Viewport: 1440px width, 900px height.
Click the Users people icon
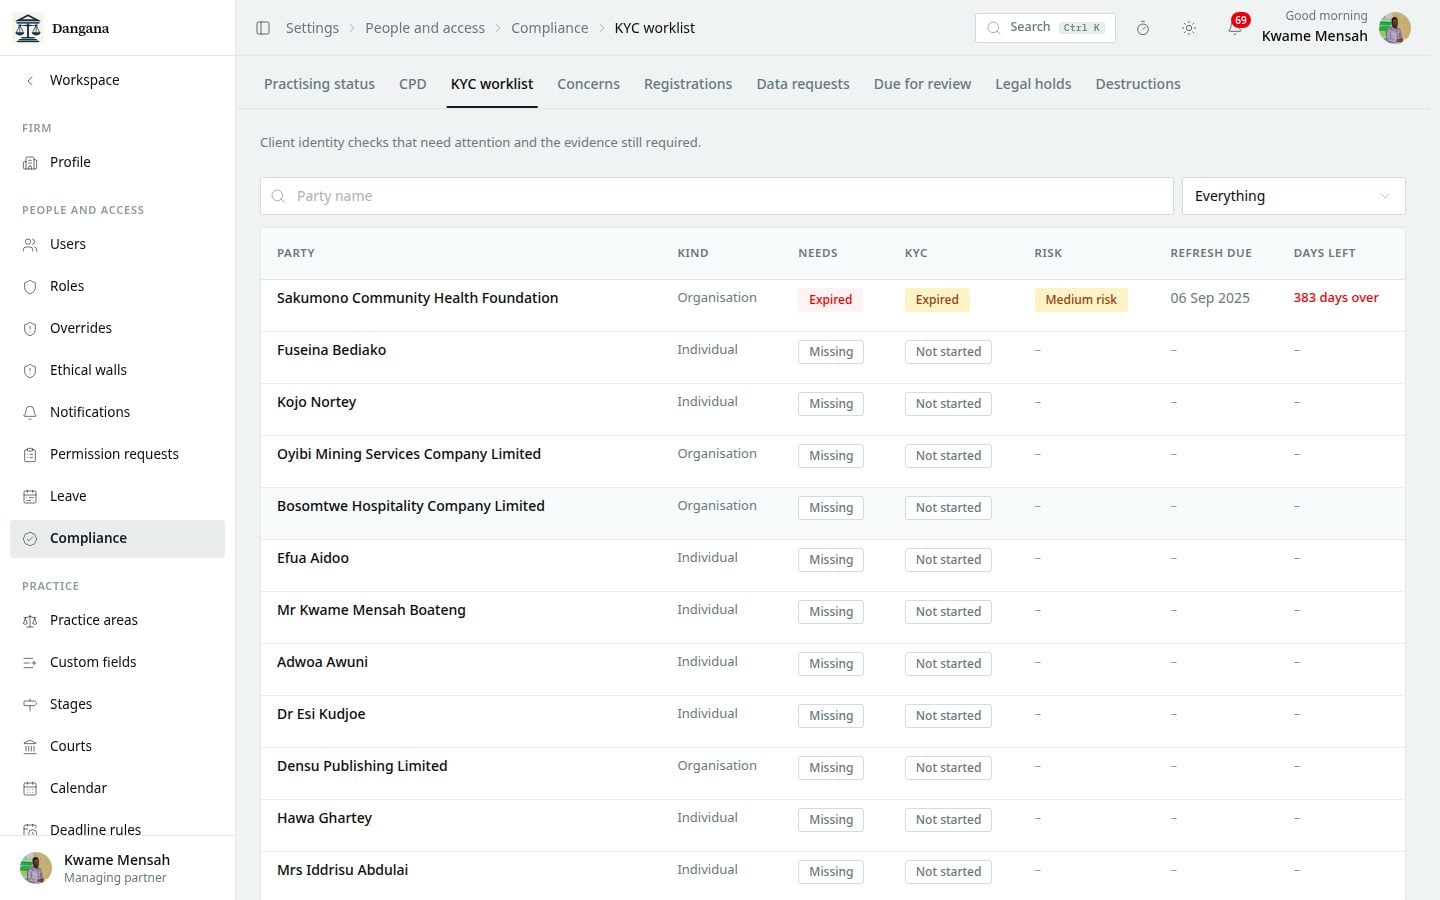tap(30, 244)
